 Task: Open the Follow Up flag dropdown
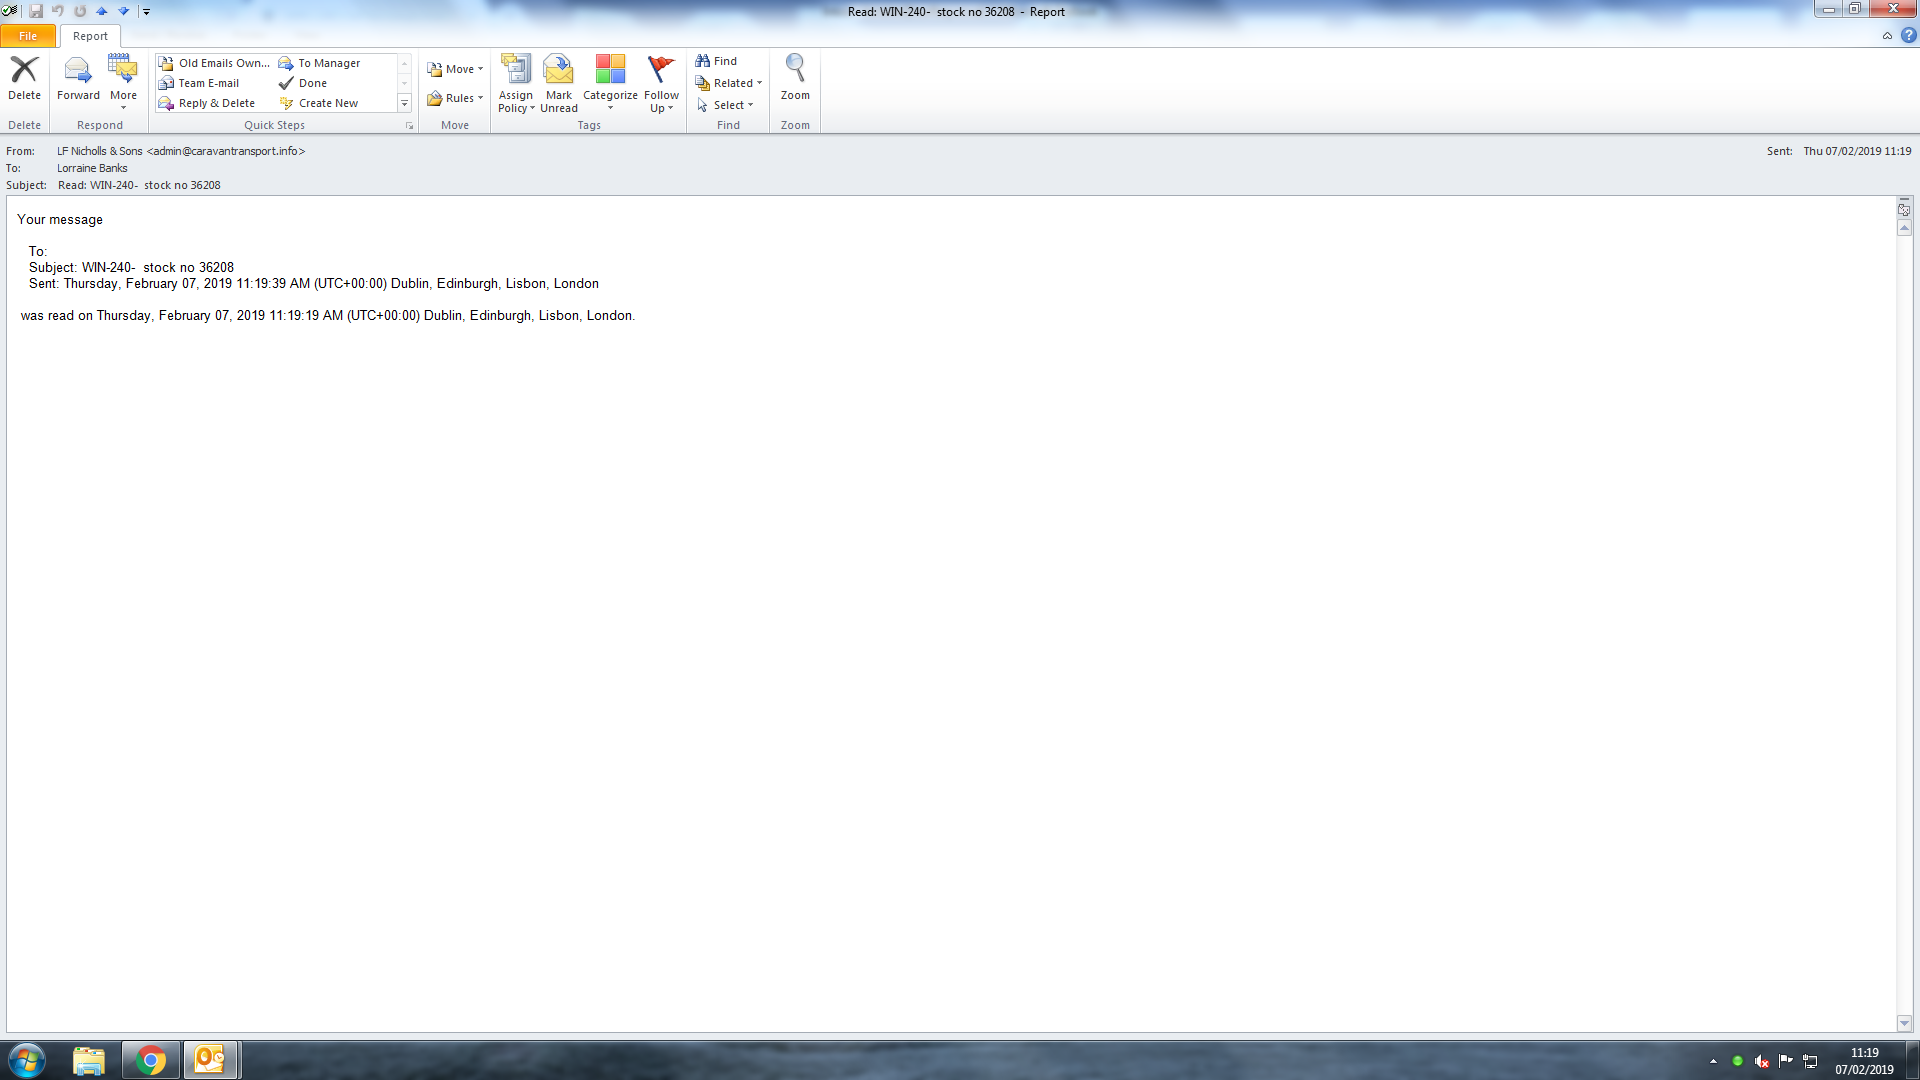pyautogui.click(x=661, y=100)
